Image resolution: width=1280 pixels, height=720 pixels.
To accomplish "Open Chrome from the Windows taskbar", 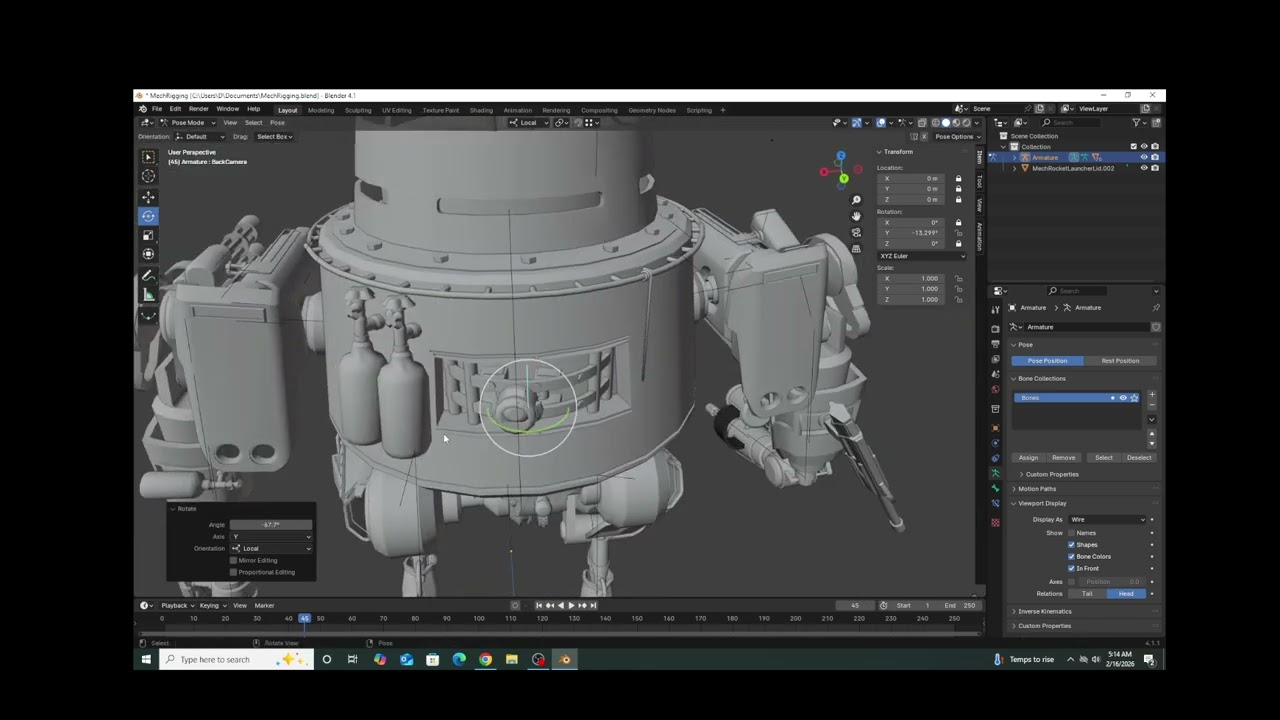I will coord(485,659).
